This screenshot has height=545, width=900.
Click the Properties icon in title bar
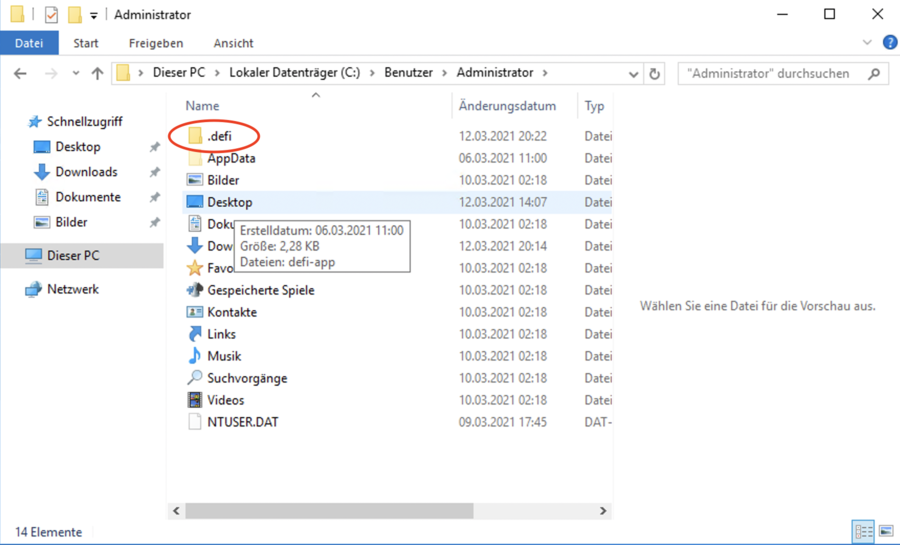52,15
